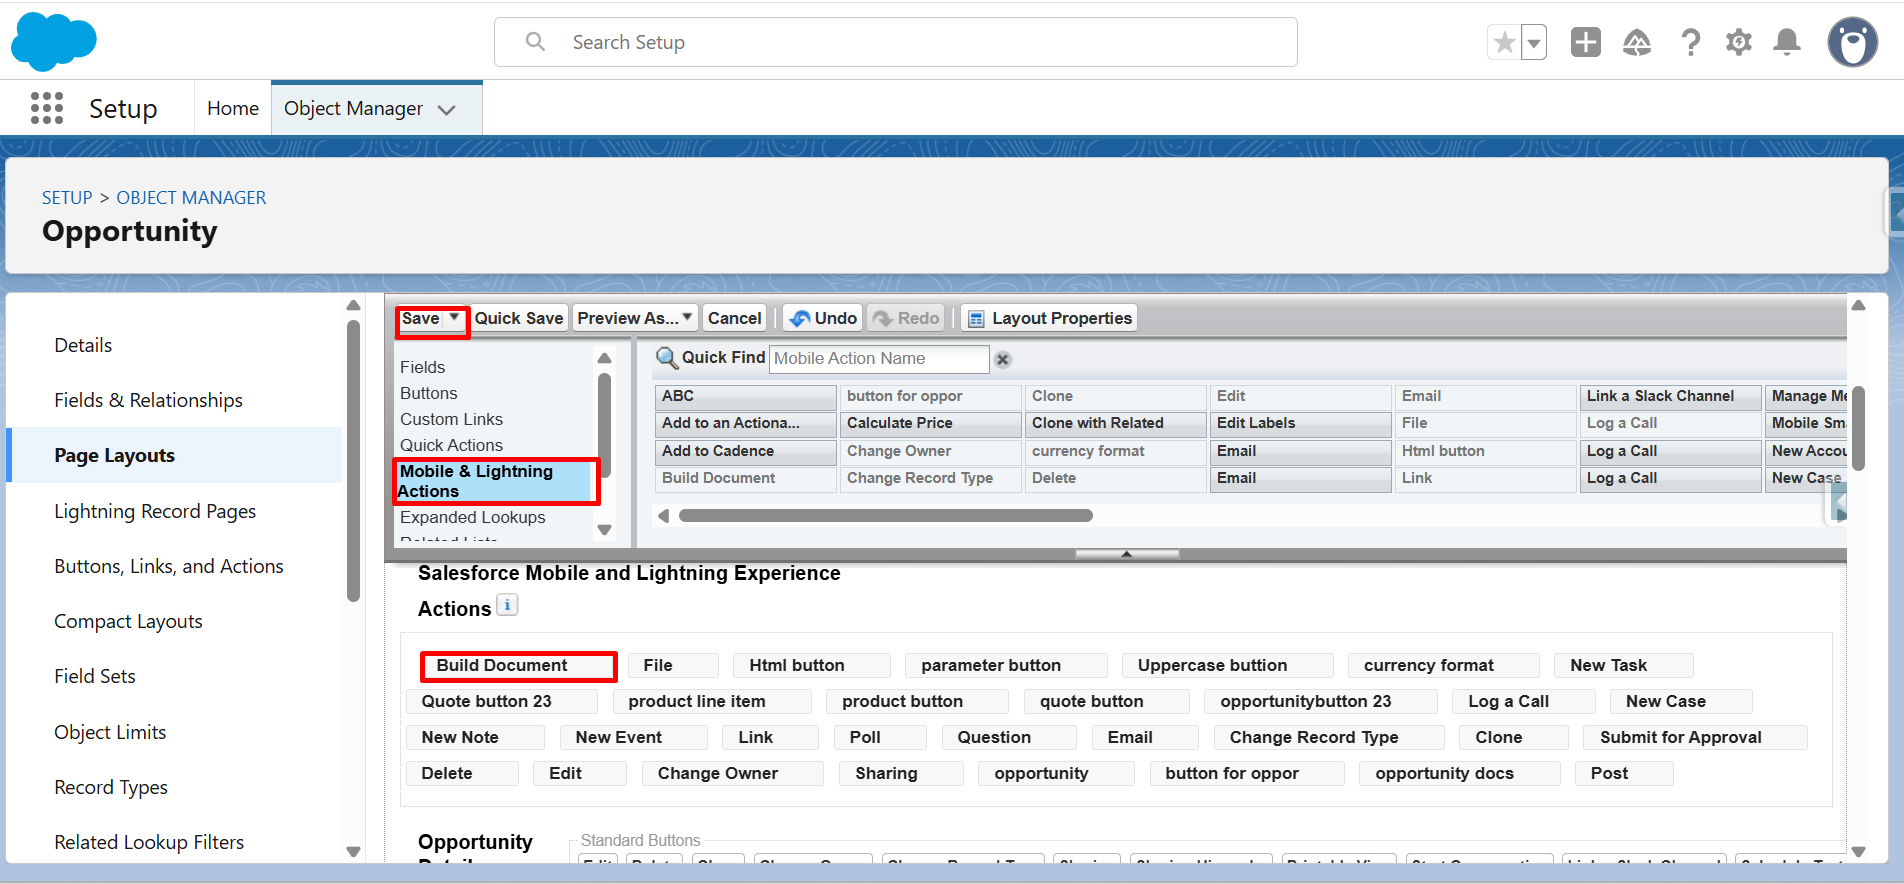Open the Trailhead guidance icon
The image size is (1904, 884).
(x=1637, y=42)
